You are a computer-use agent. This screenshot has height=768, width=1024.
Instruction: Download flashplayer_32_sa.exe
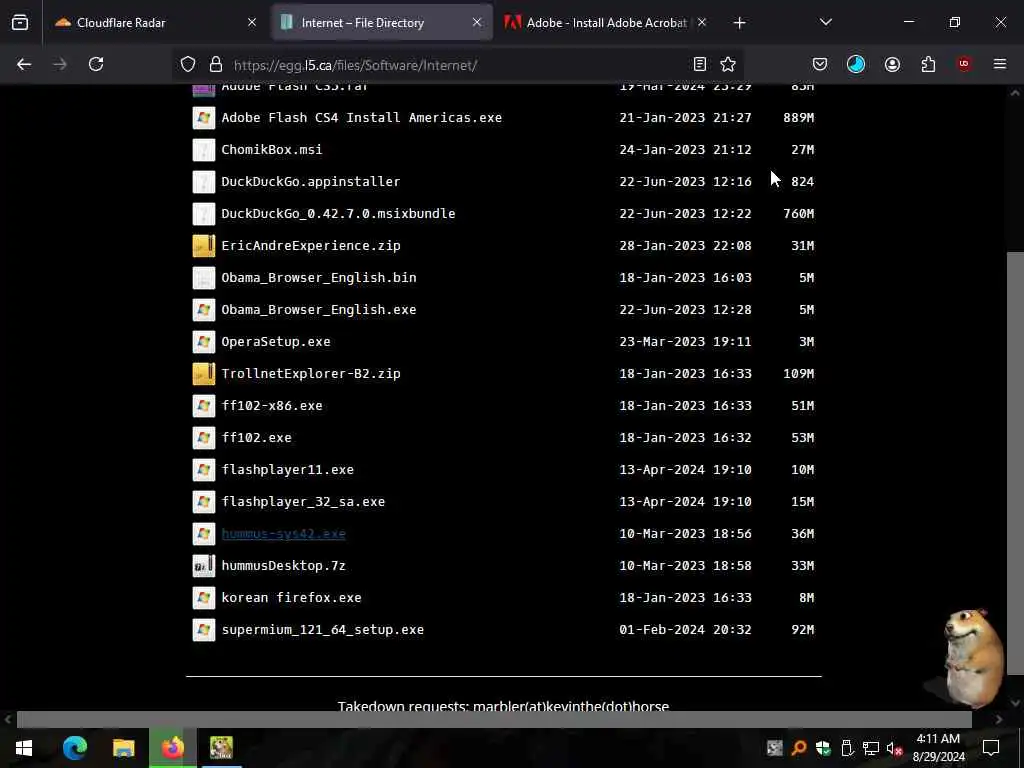point(303,502)
